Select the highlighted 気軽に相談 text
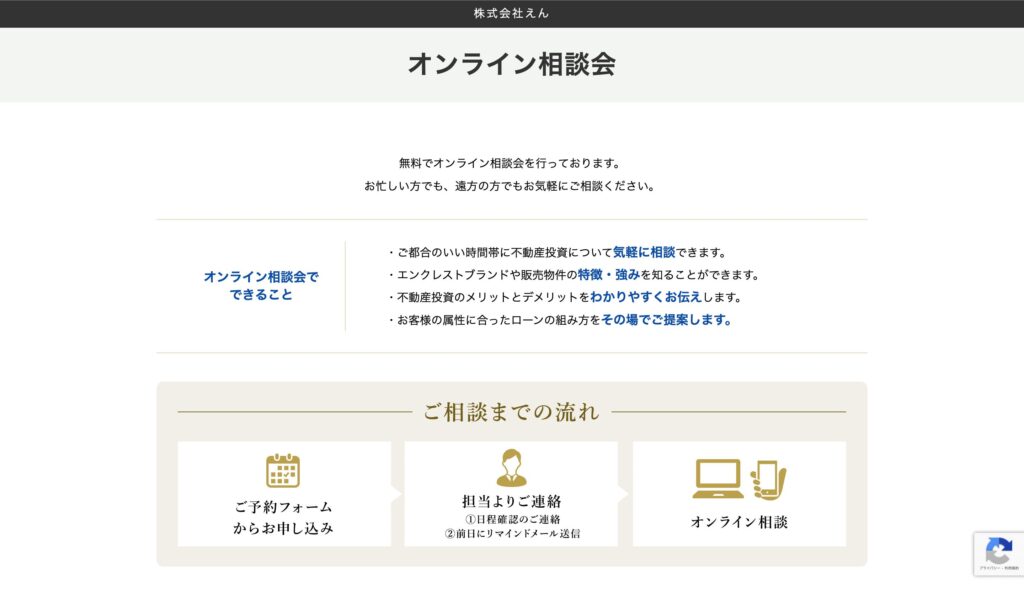The height and width of the screenshot is (594, 1024). pos(643,252)
